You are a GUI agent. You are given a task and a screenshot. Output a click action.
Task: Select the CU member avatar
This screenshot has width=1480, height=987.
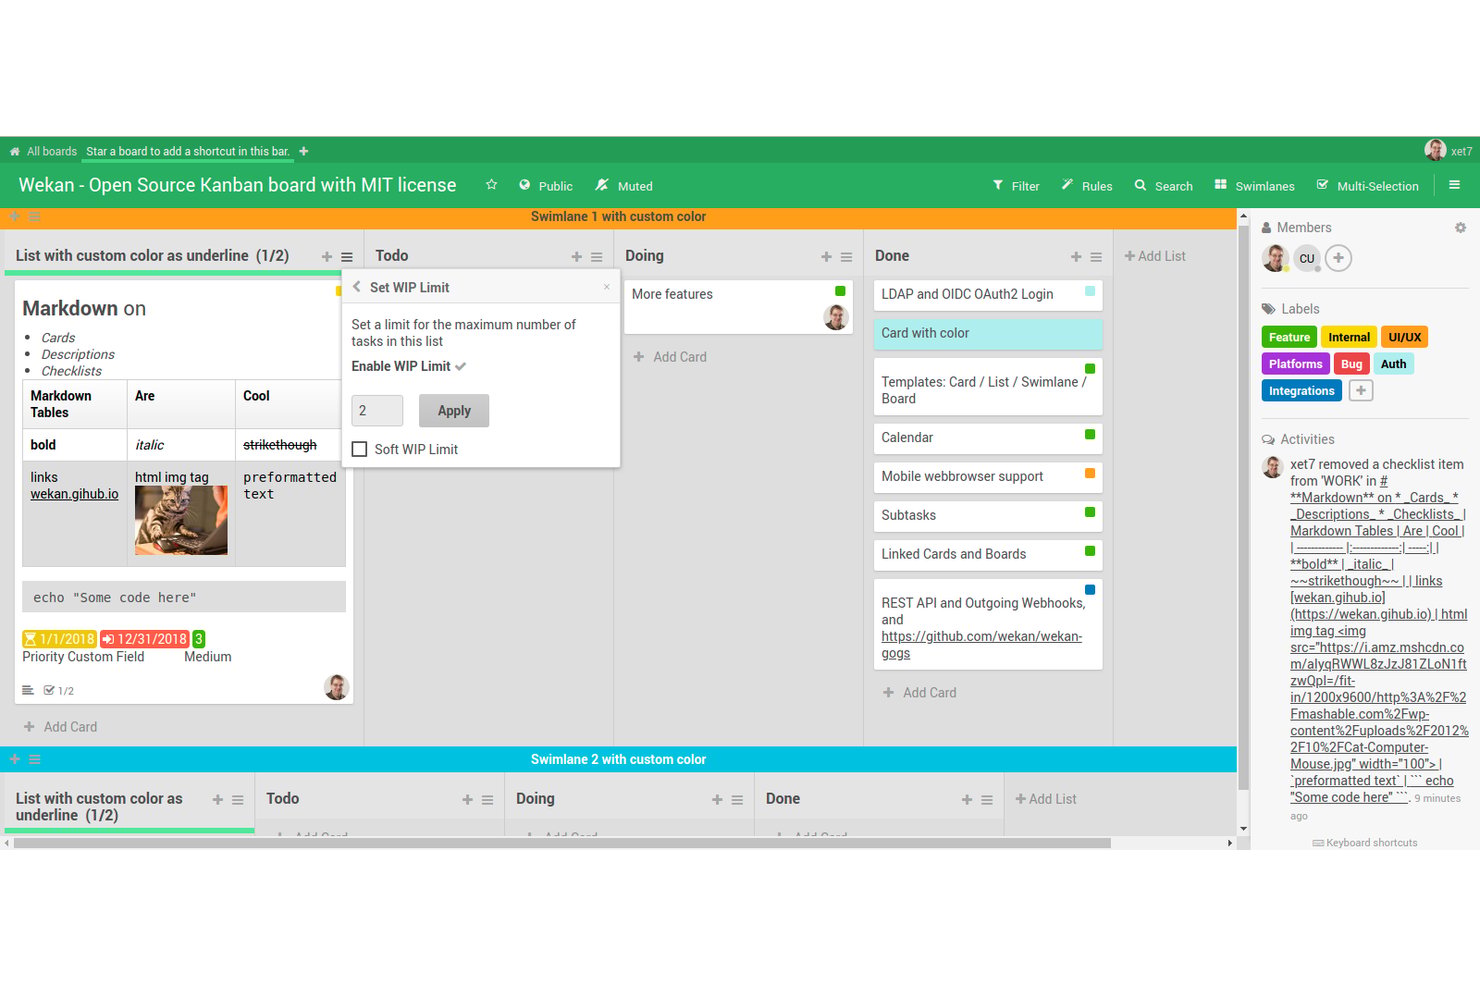[x=1307, y=258]
